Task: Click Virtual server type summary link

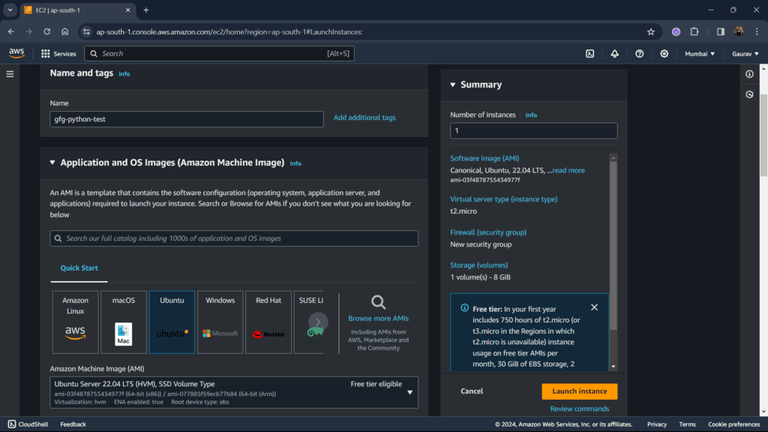Action: pos(504,199)
